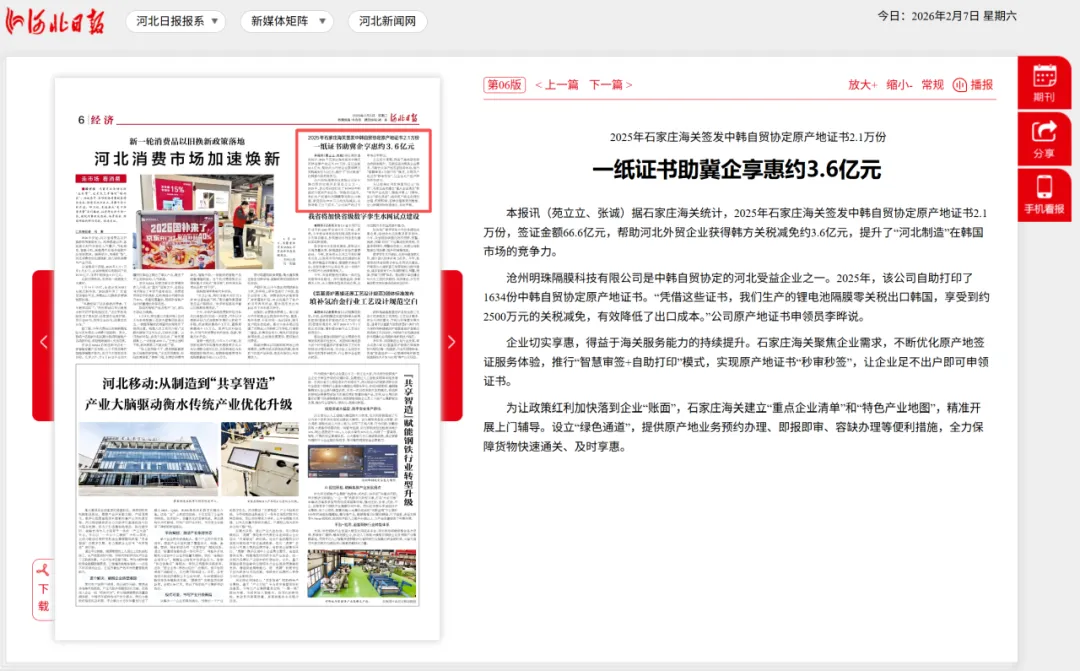Go to next page with right arrow
Viewport: 1080px width, 671px height.
click(451, 343)
